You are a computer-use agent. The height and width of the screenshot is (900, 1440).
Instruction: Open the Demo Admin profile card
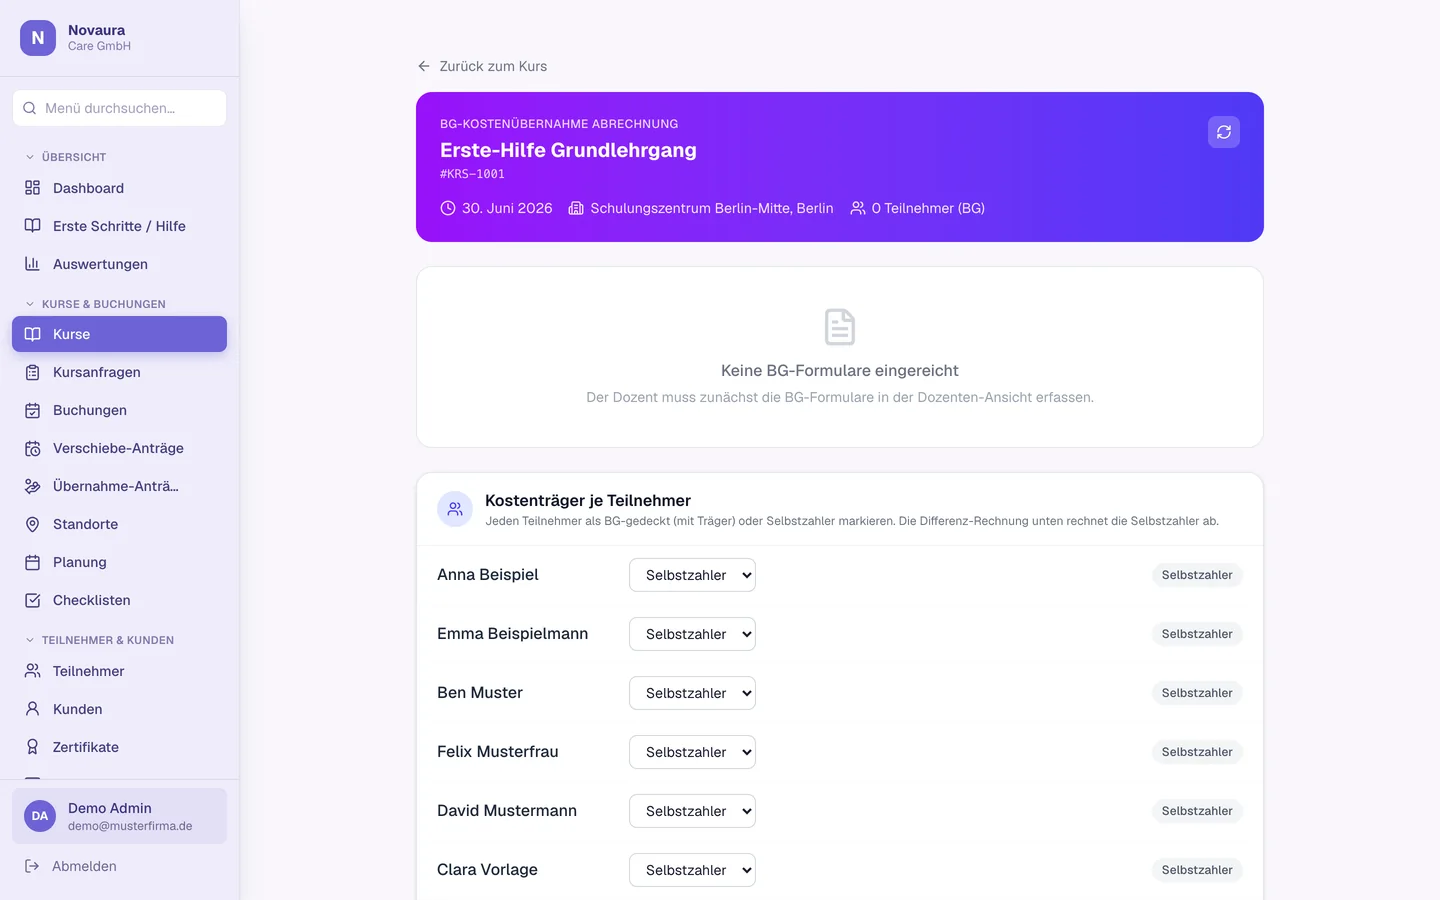click(x=119, y=816)
